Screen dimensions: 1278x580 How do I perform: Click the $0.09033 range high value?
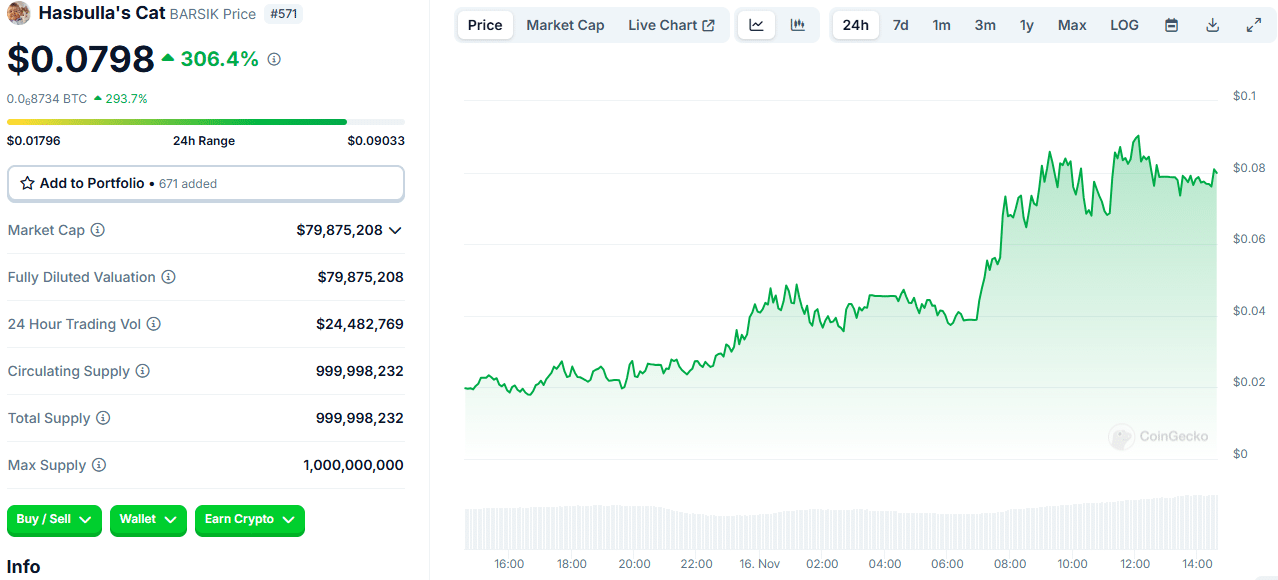[x=376, y=141]
